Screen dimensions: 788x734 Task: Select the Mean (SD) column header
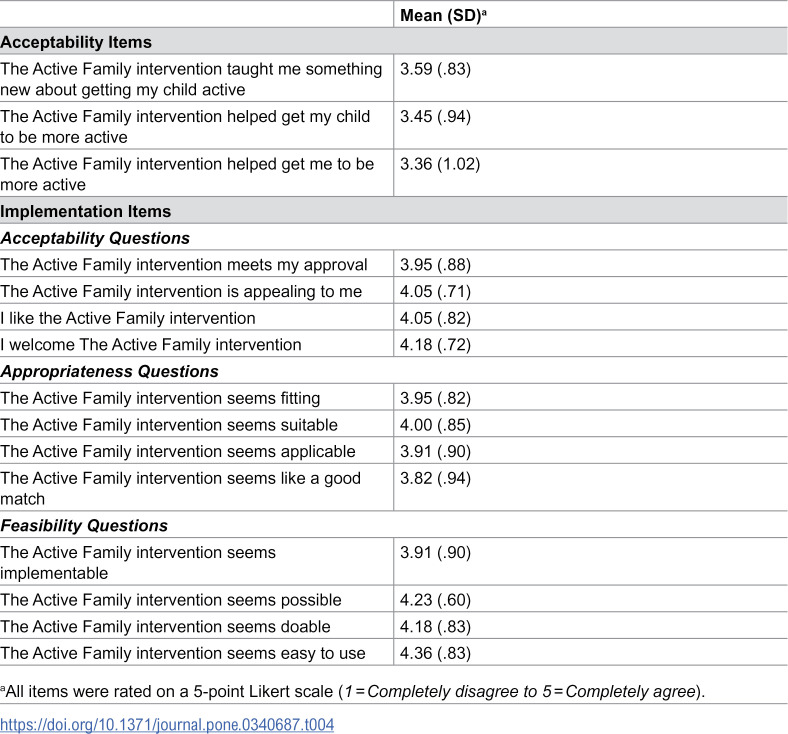[443, 15]
